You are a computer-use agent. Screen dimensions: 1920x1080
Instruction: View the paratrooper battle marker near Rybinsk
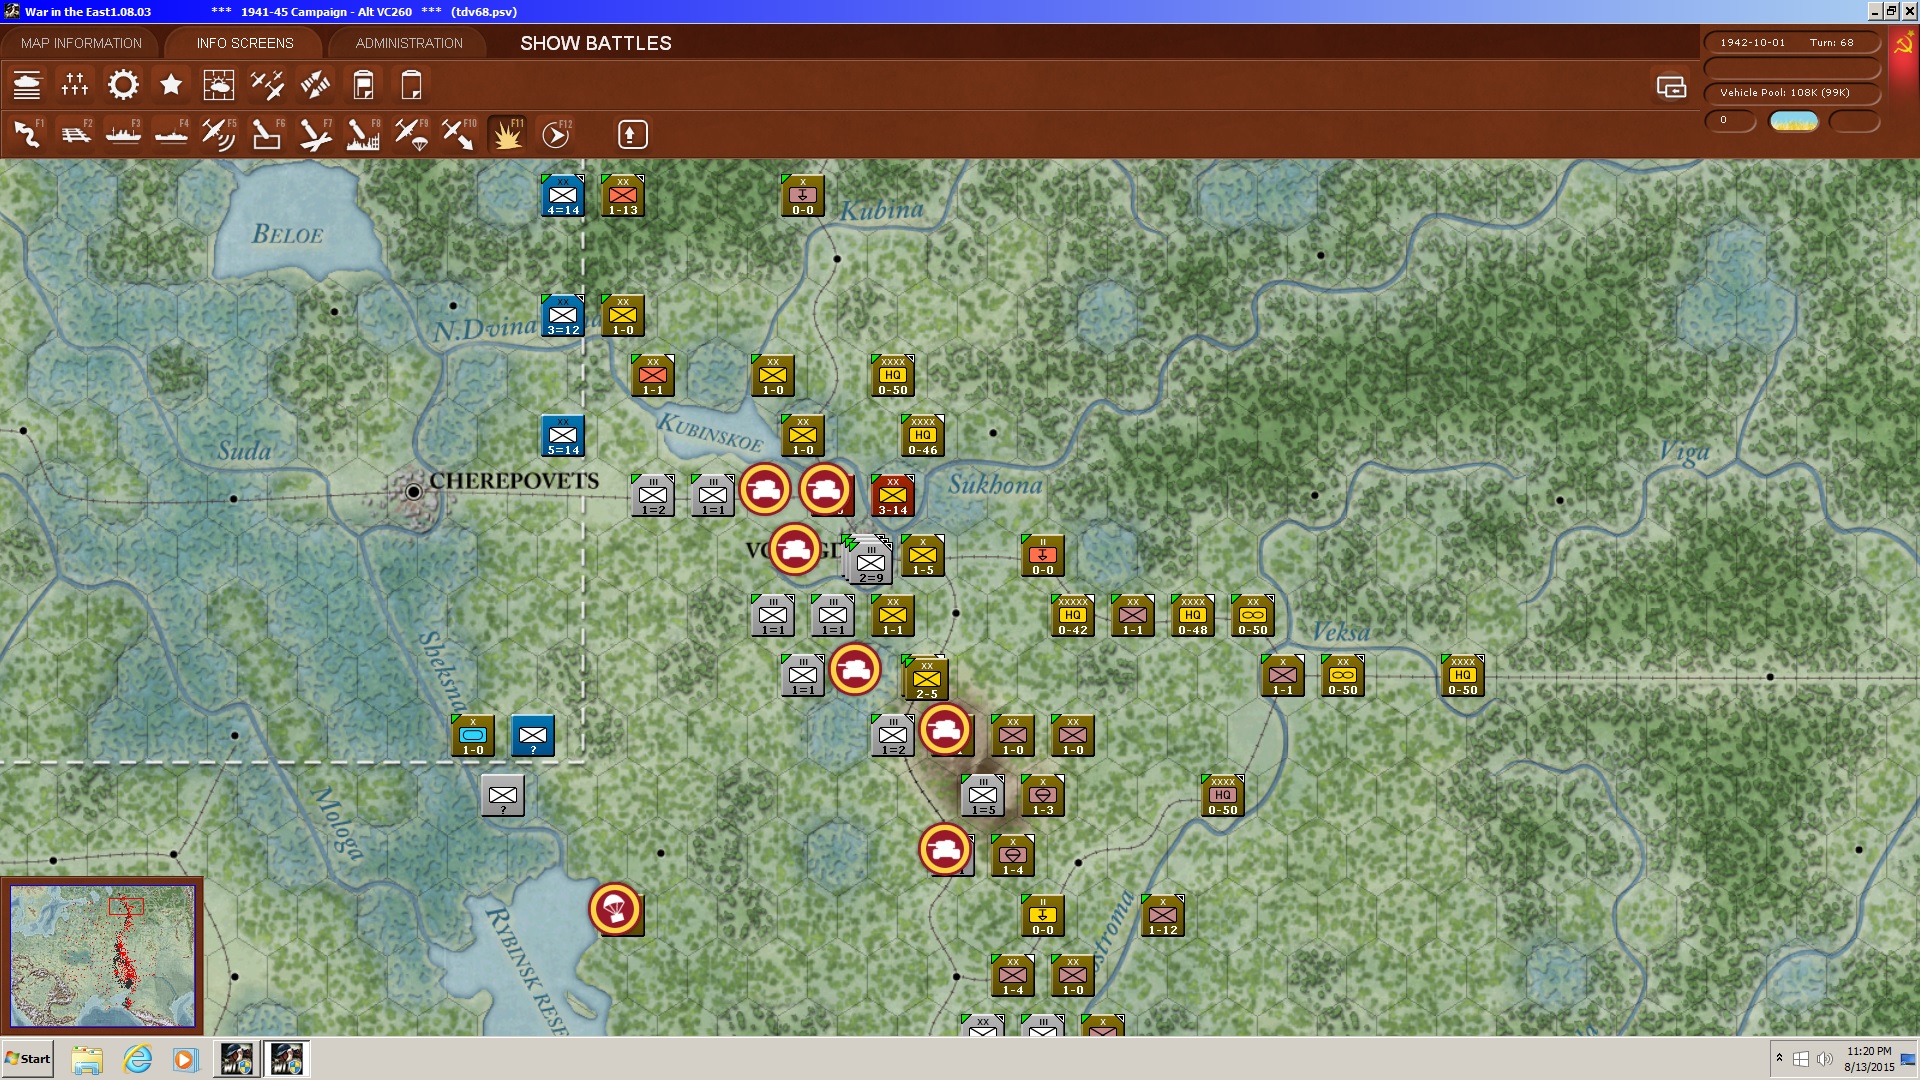coord(615,909)
